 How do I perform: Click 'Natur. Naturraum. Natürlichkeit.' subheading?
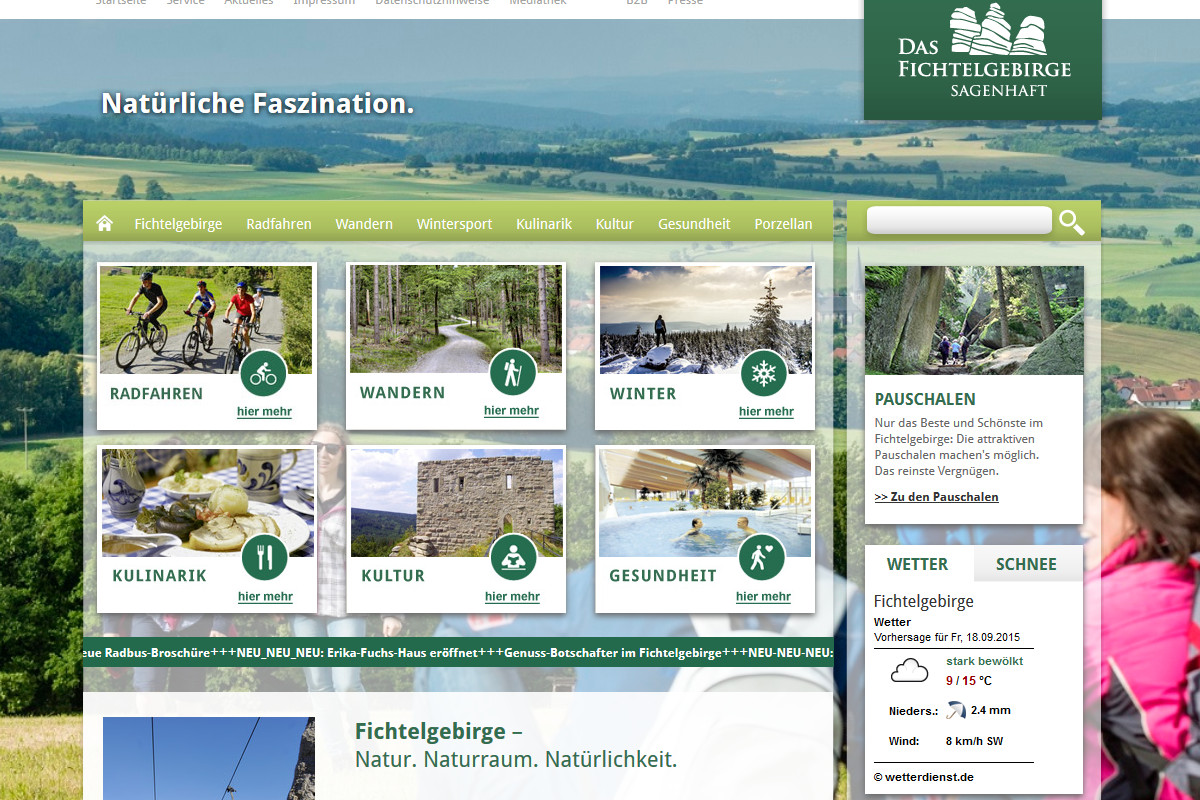click(516, 759)
